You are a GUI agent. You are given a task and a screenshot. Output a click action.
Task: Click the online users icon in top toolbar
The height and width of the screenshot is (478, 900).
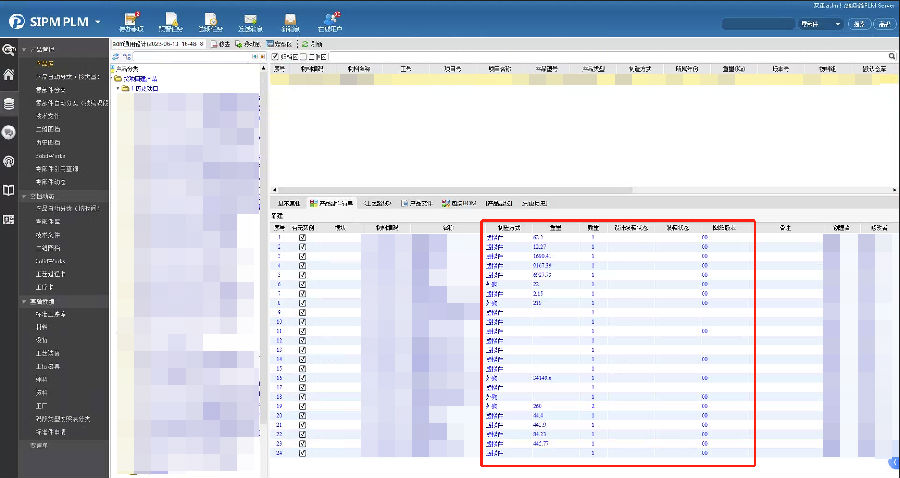click(330, 20)
